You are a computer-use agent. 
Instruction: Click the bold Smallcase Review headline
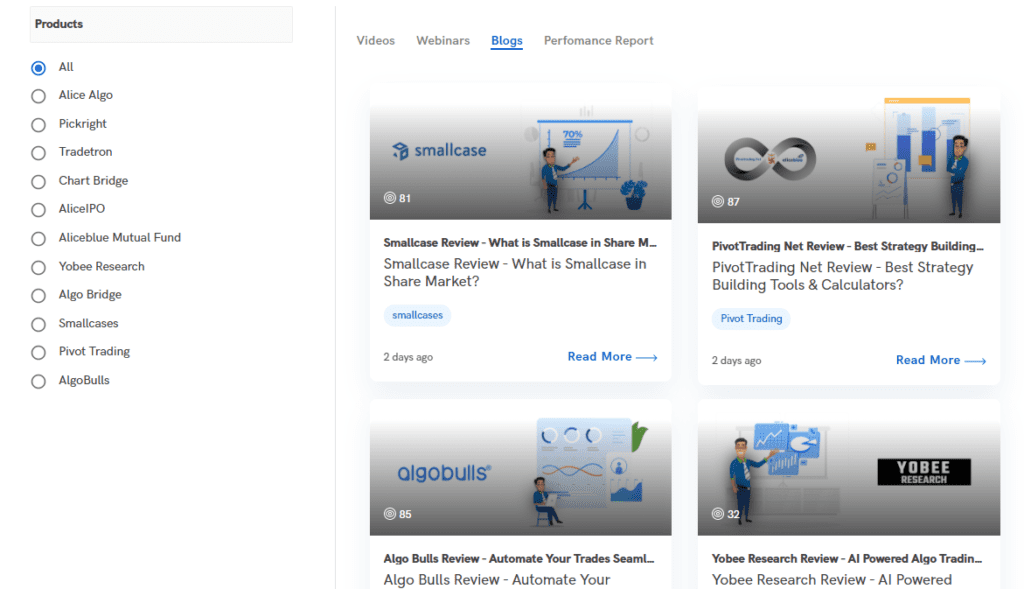point(520,243)
